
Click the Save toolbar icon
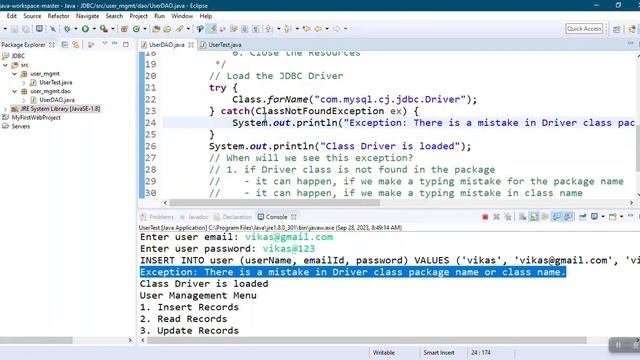click(15, 29)
